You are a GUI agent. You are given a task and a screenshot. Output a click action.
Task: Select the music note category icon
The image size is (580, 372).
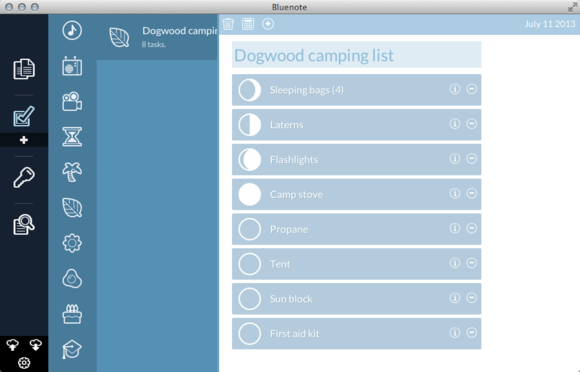pos(72,30)
